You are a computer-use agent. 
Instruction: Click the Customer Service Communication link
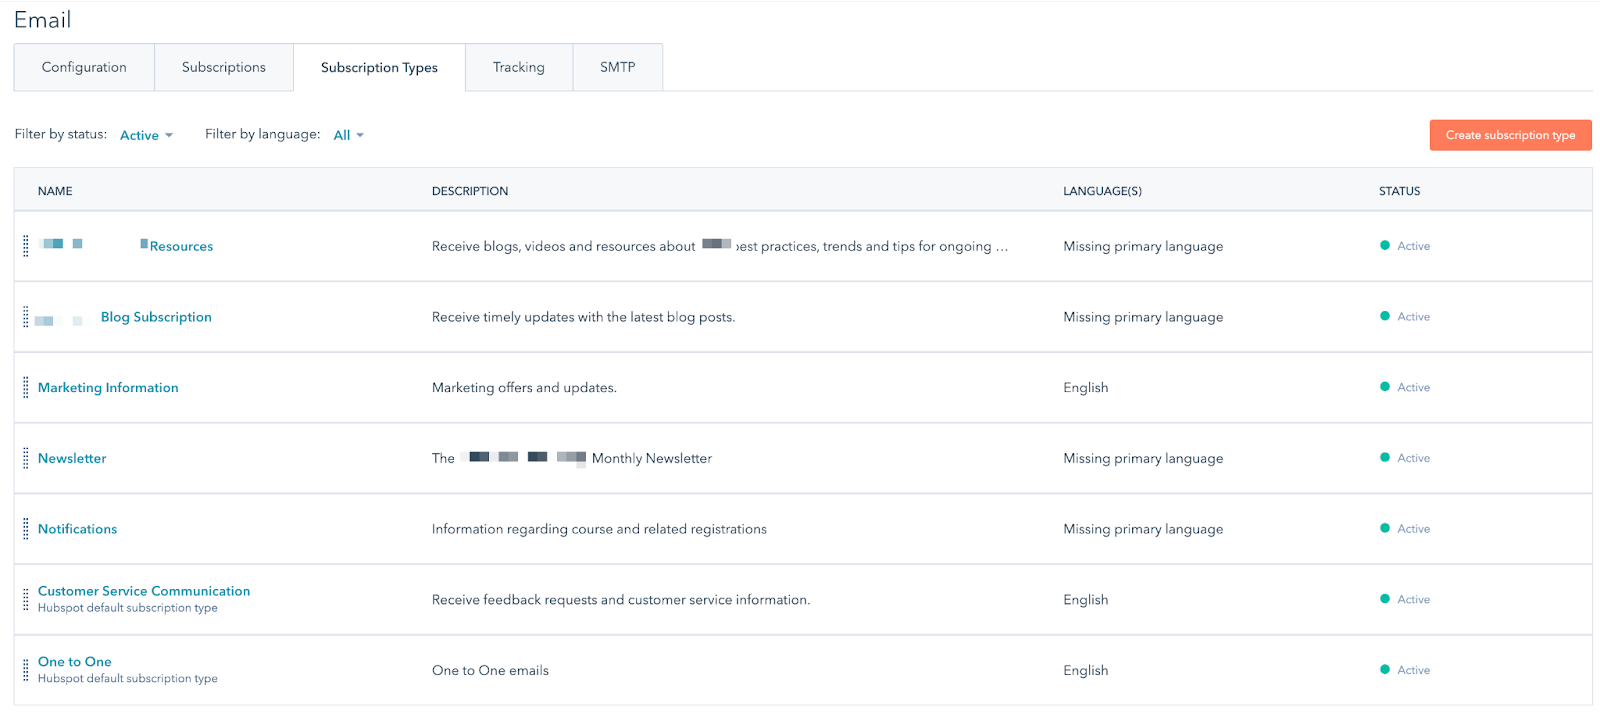pos(144,591)
